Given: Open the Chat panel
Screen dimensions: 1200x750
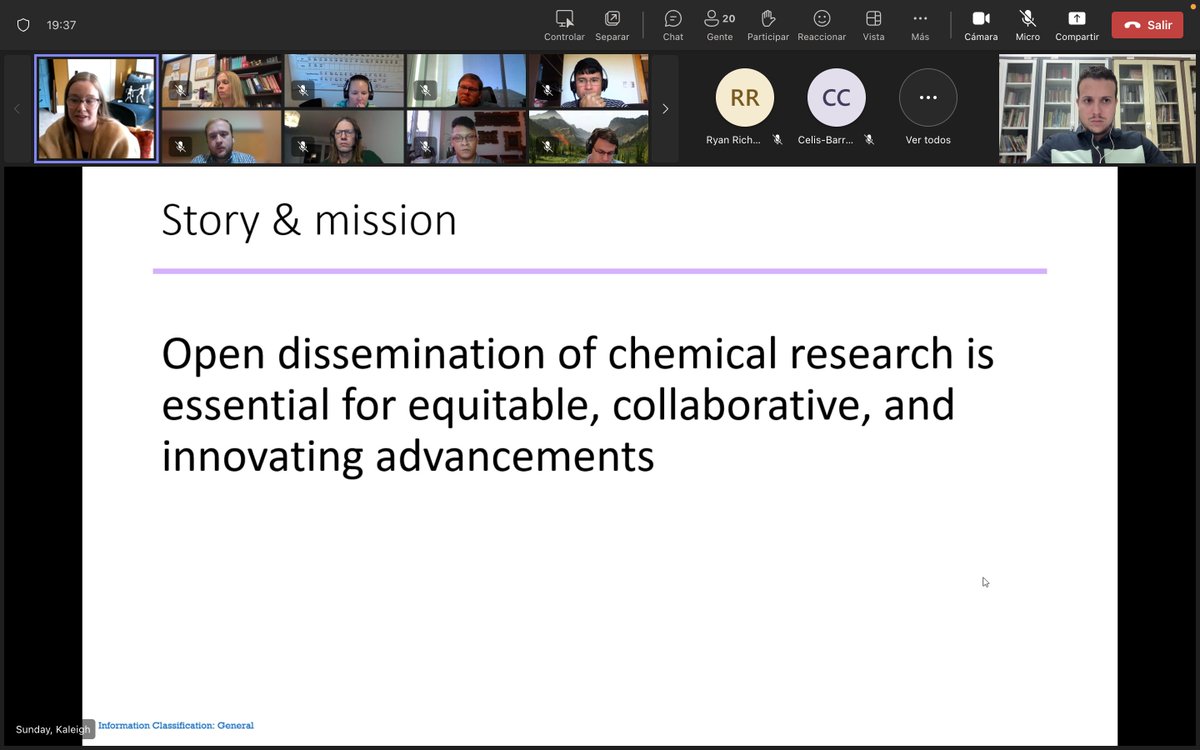Looking at the screenshot, I should (x=673, y=25).
